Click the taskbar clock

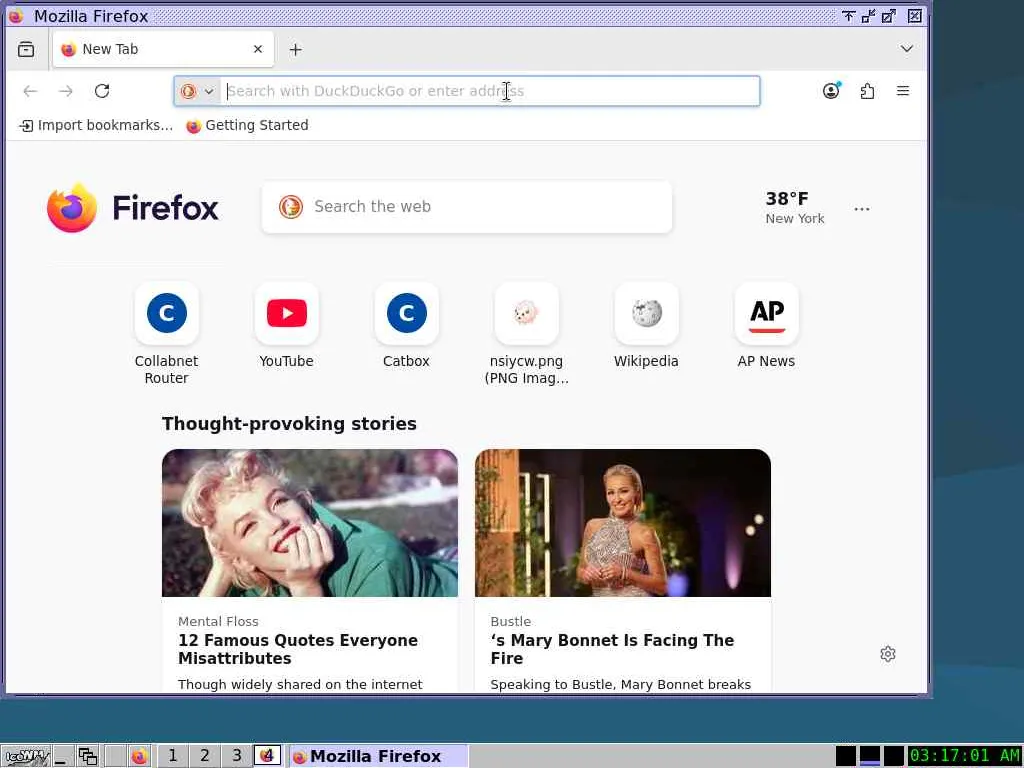click(x=965, y=756)
